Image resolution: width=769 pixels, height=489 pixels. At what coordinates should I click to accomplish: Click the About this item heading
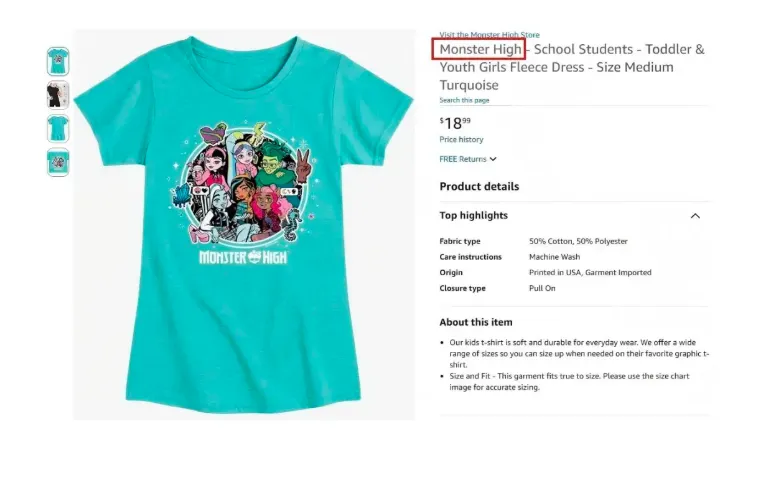click(x=476, y=322)
